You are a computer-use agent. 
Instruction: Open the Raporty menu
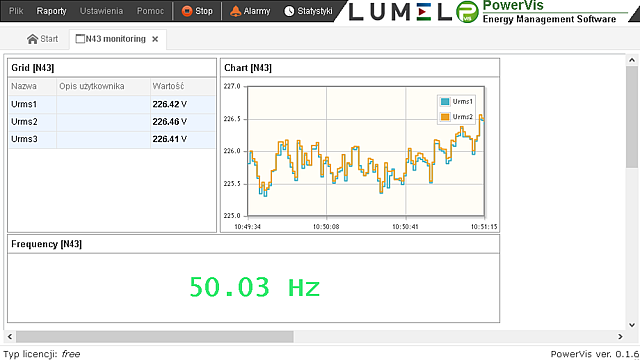click(51, 11)
